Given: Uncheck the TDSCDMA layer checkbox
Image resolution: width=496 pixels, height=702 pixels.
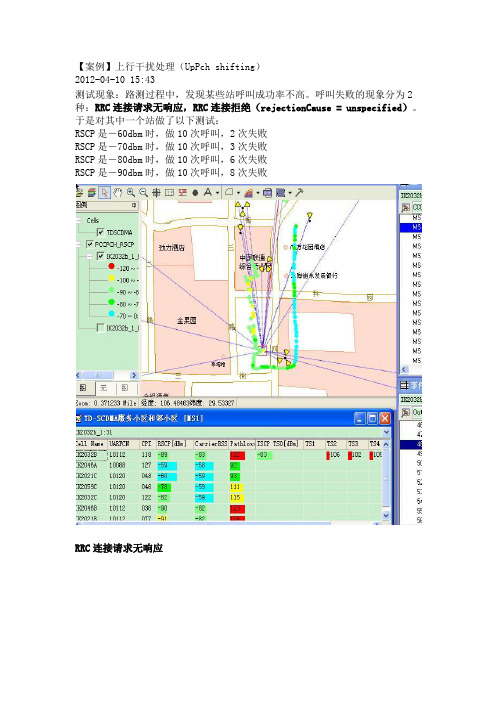Looking at the screenshot, I should (x=100, y=232).
